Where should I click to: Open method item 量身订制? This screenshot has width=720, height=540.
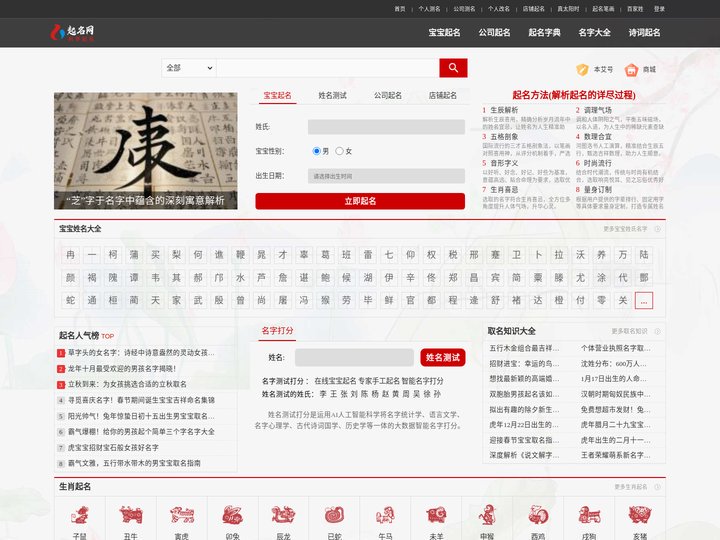(x=597, y=190)
